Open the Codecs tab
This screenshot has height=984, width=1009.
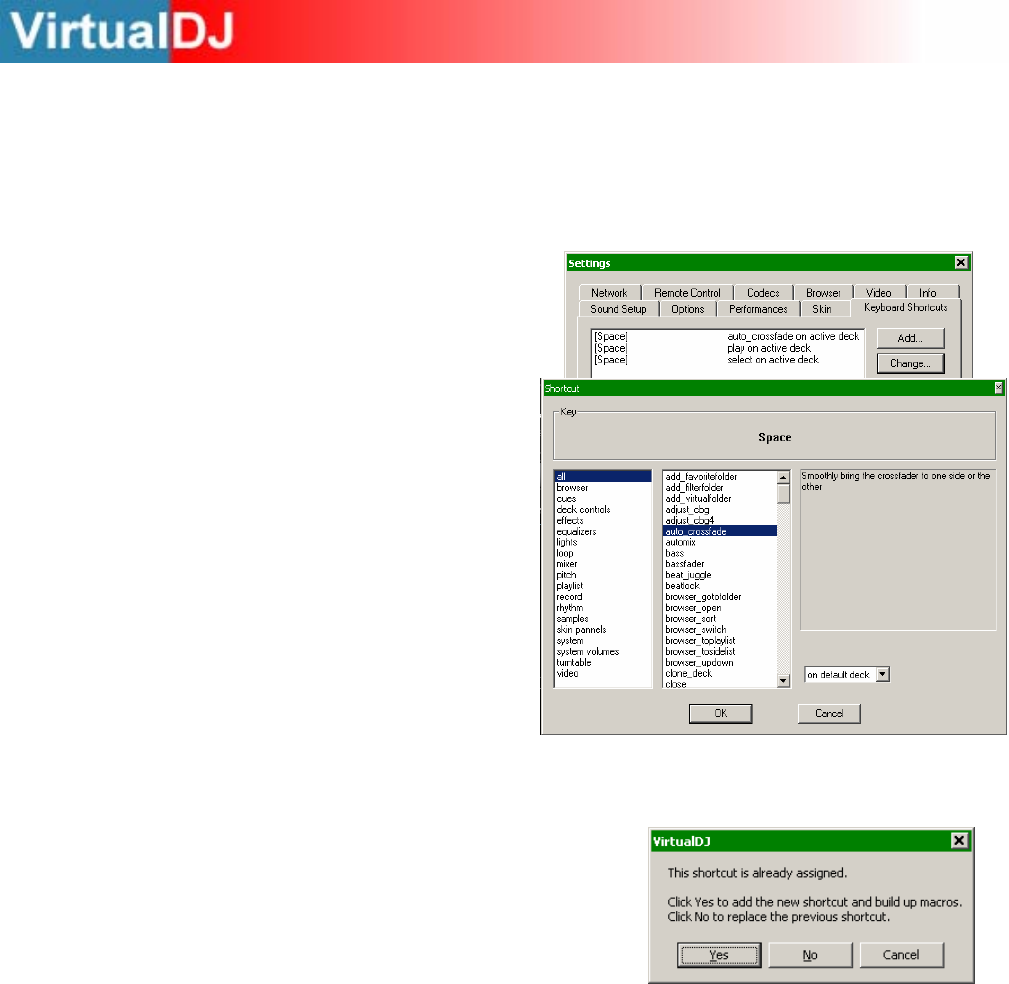tap(763, 293)
